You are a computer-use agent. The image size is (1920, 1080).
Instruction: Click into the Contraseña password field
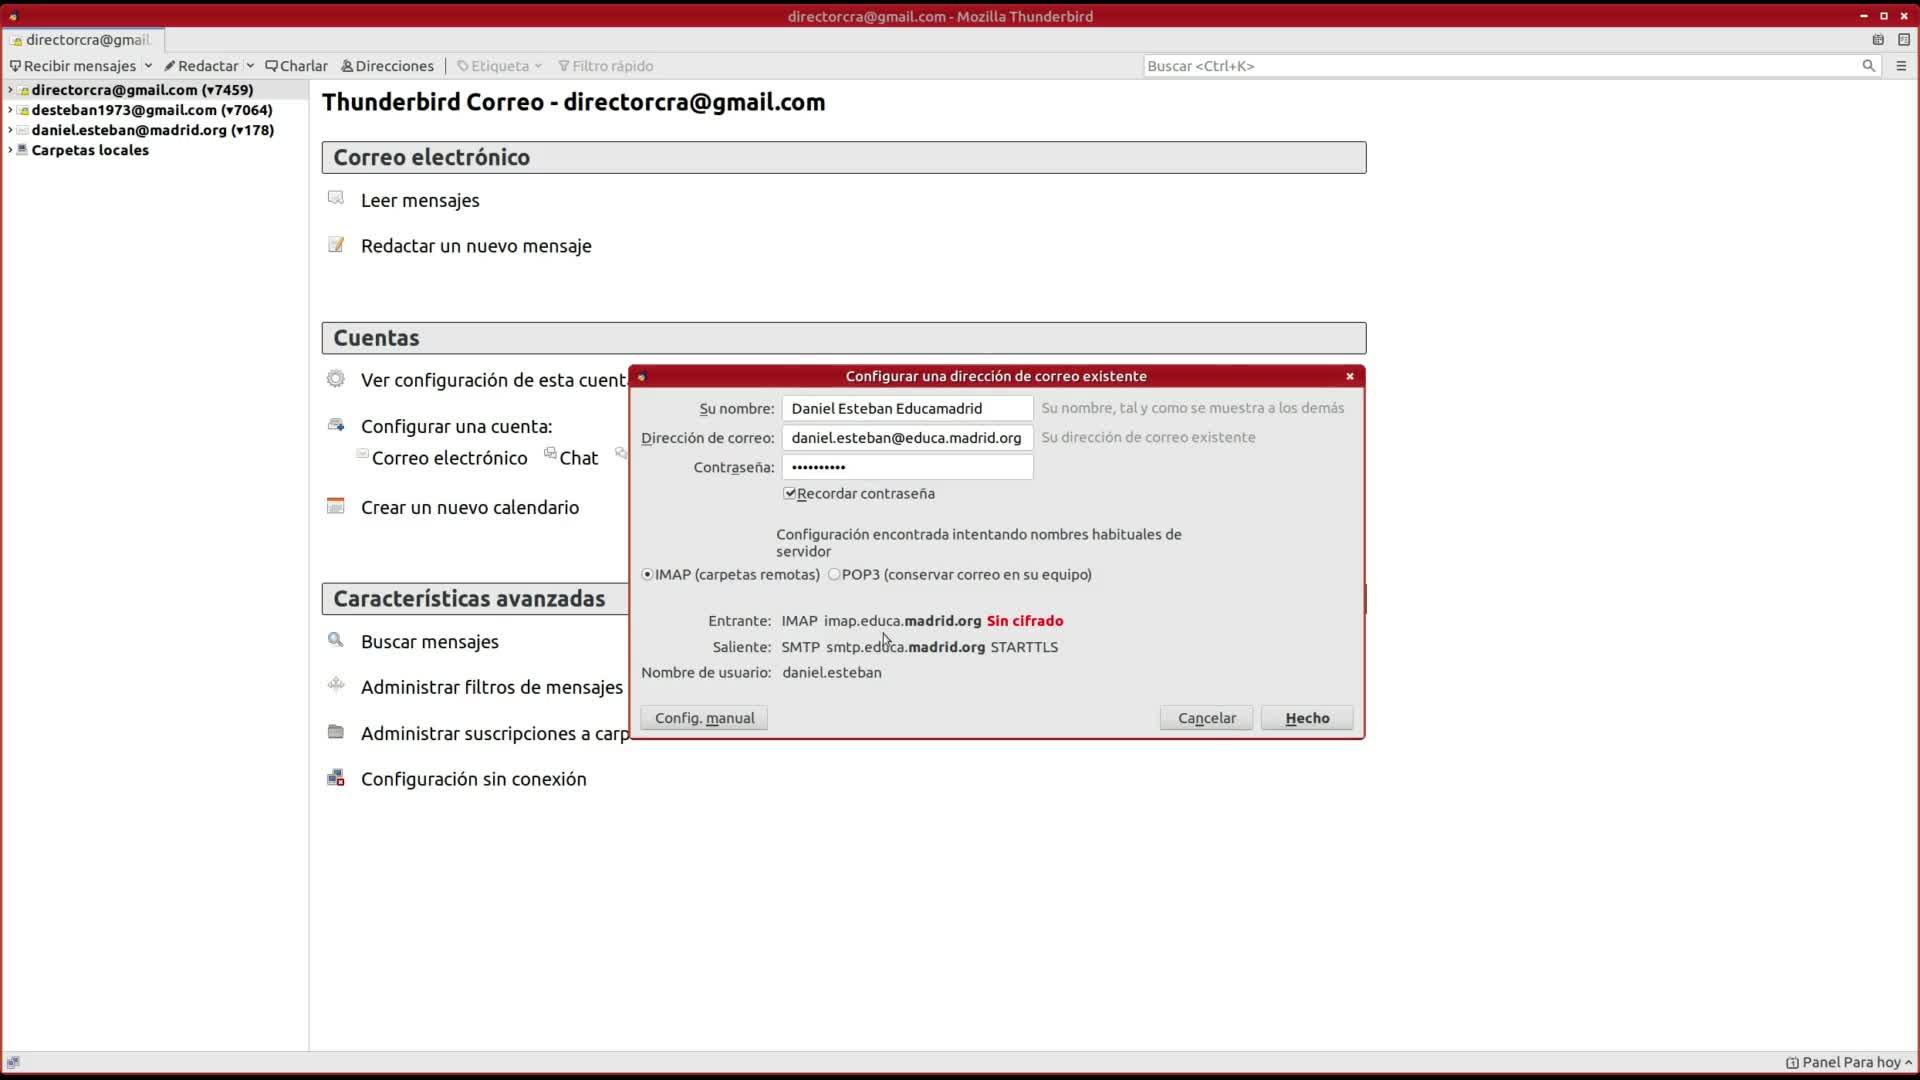(x=907, y=467)
